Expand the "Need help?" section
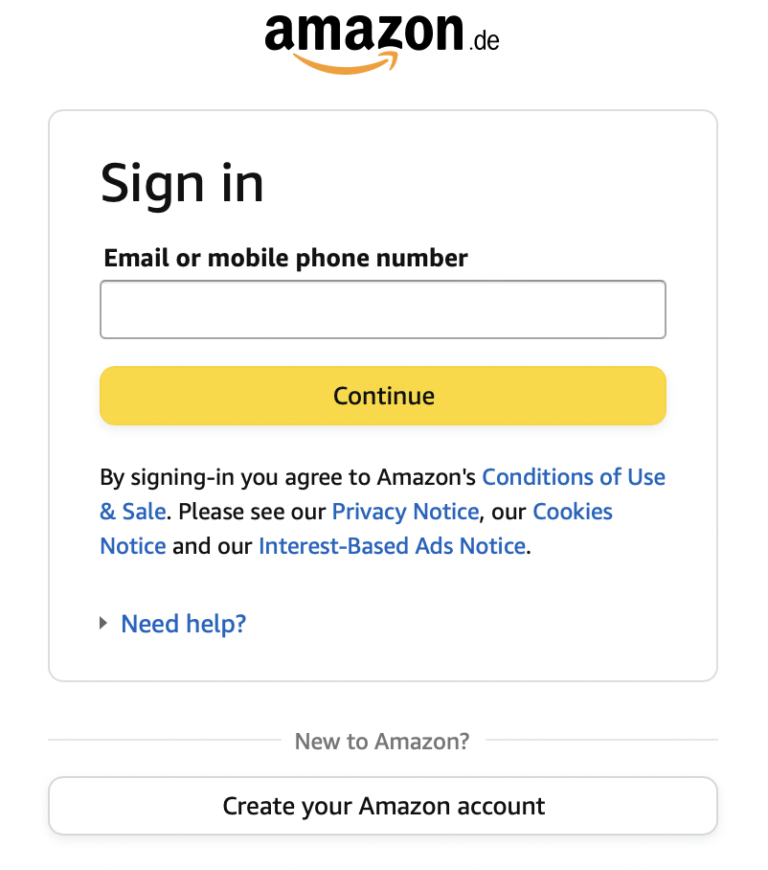Image resolution: width=768 pixels, height=870 pixels. [183, 623]
